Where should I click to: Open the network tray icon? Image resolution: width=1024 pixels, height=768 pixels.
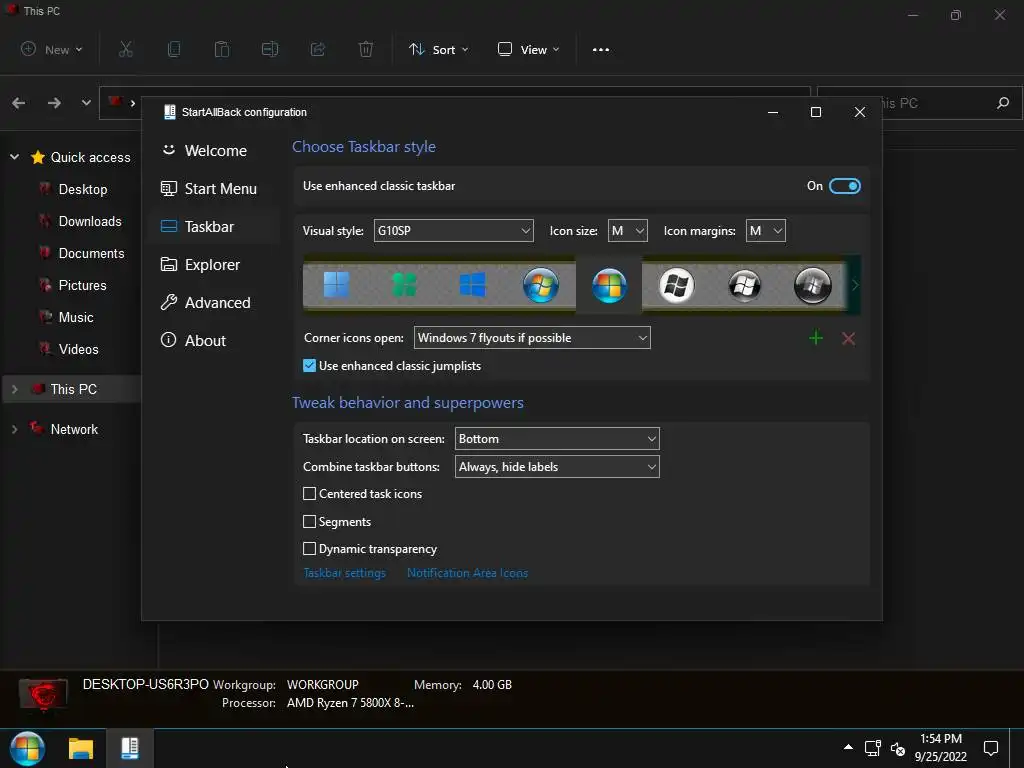click(x=872, y=748)
